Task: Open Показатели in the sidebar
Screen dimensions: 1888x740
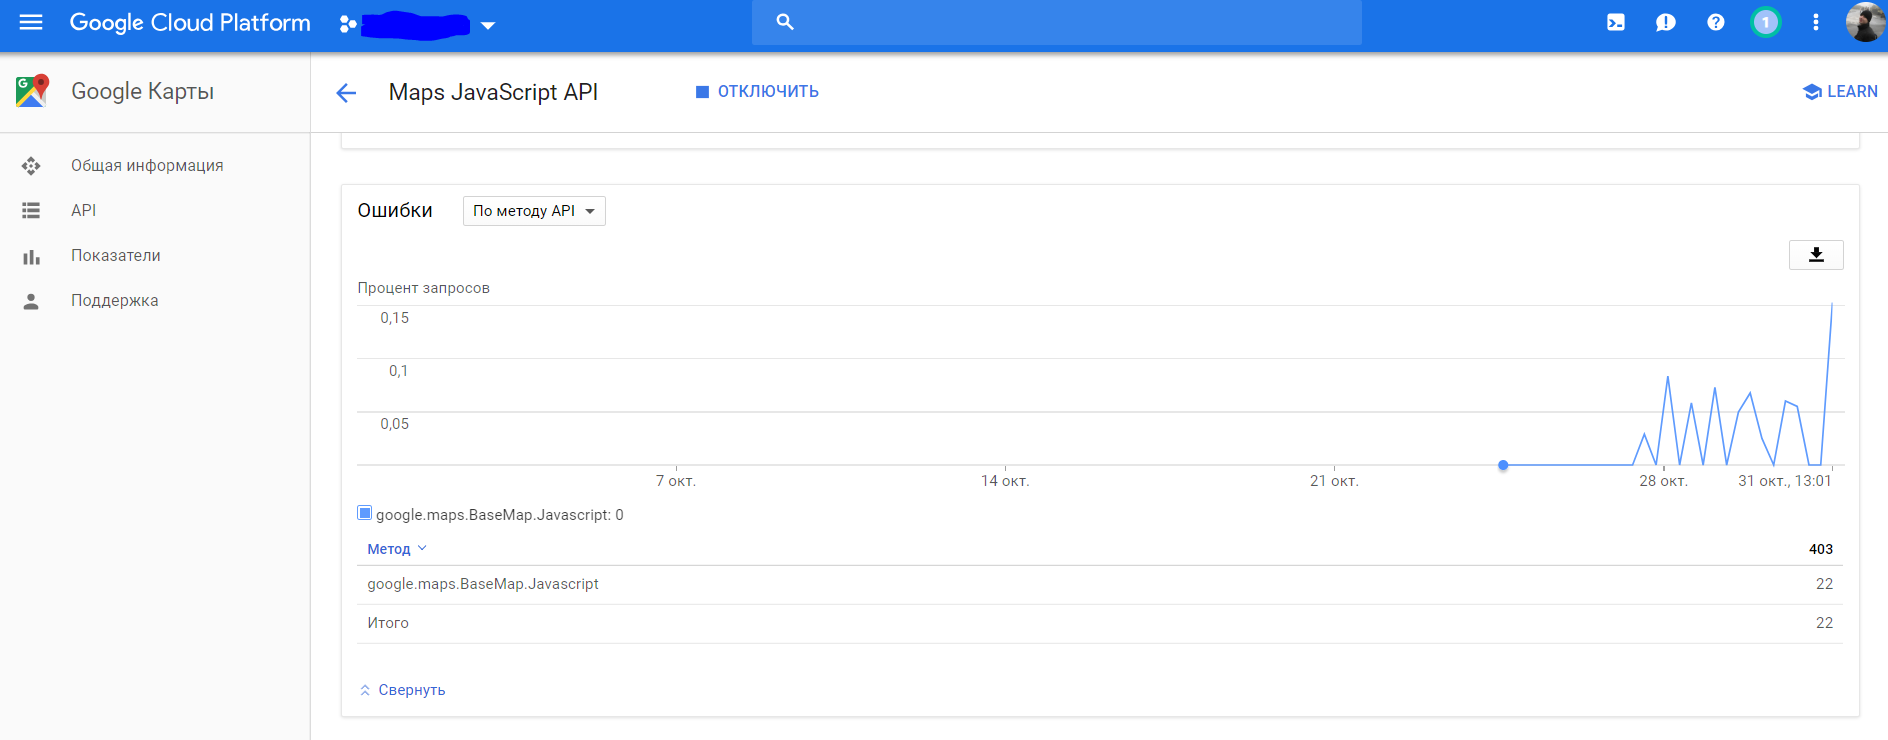Action: point(116,256)
